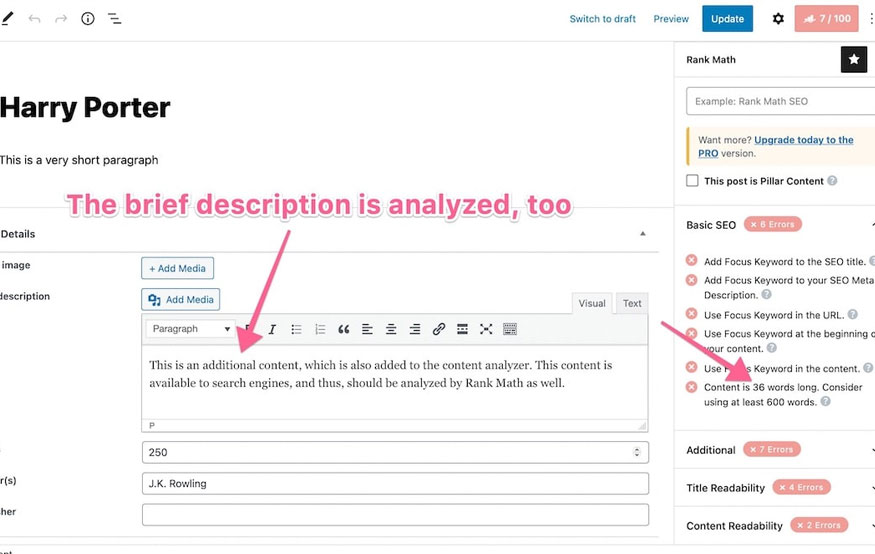
Task: Toggle fullscreen distraction-free mode
Action: point(486,329)
